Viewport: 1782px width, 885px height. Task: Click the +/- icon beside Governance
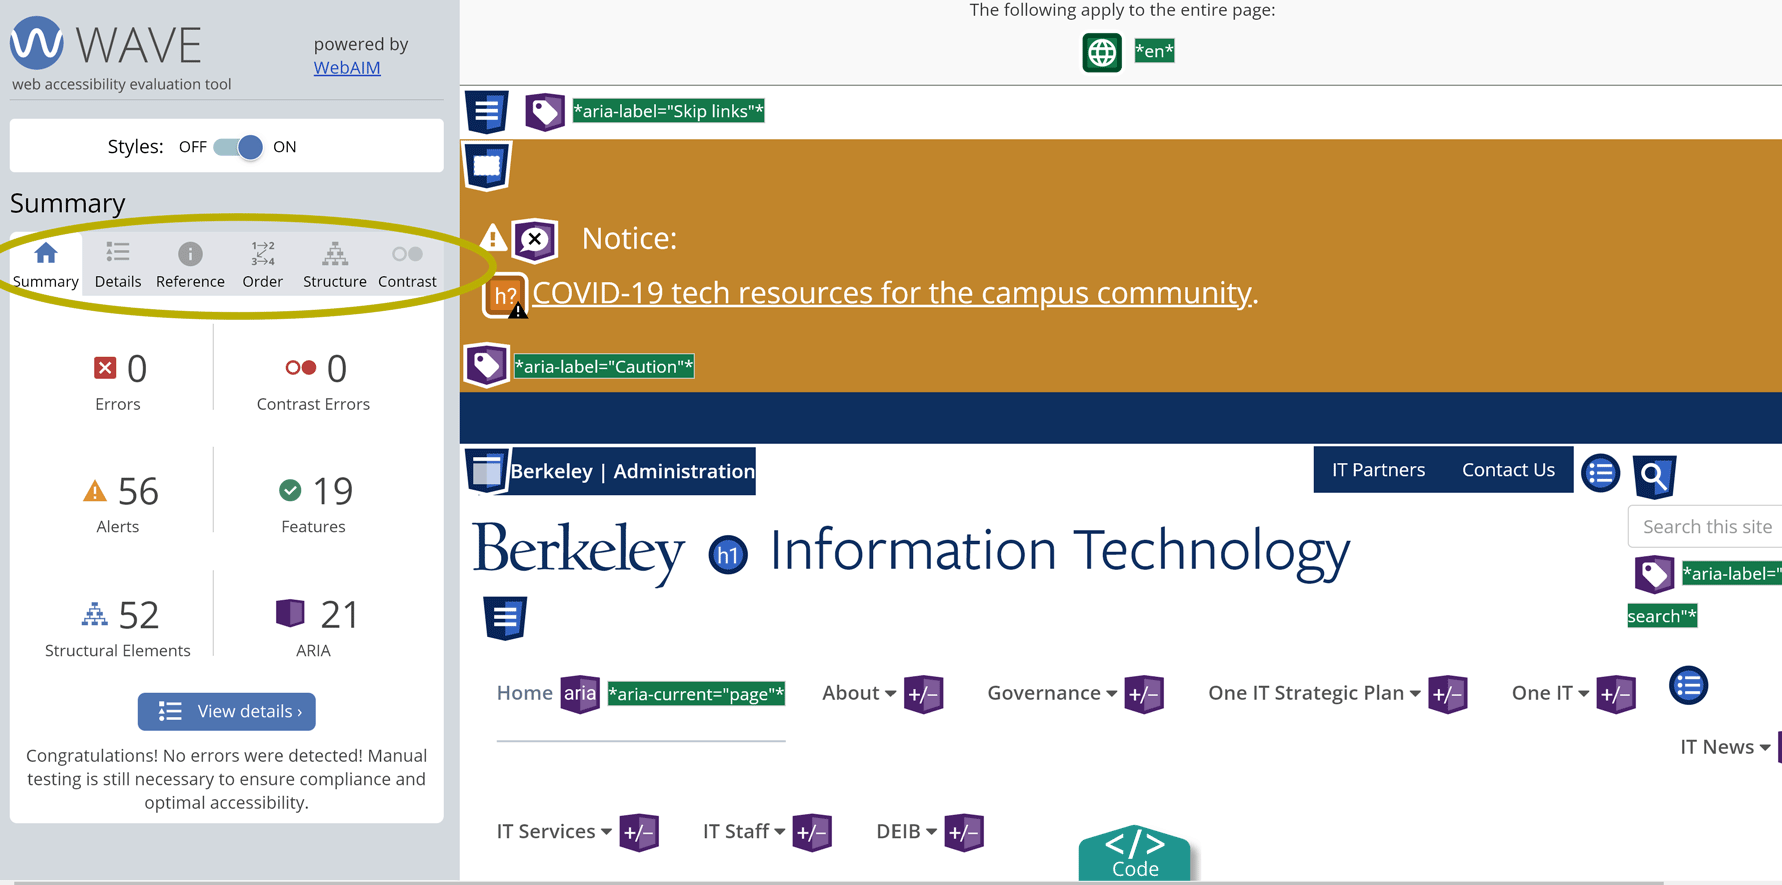point(1144,693)
